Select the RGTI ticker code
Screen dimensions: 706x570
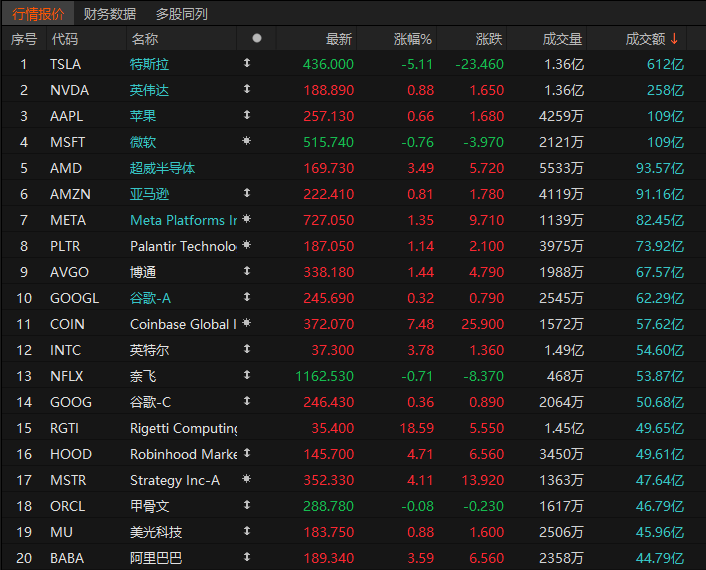tap(64, 428)
